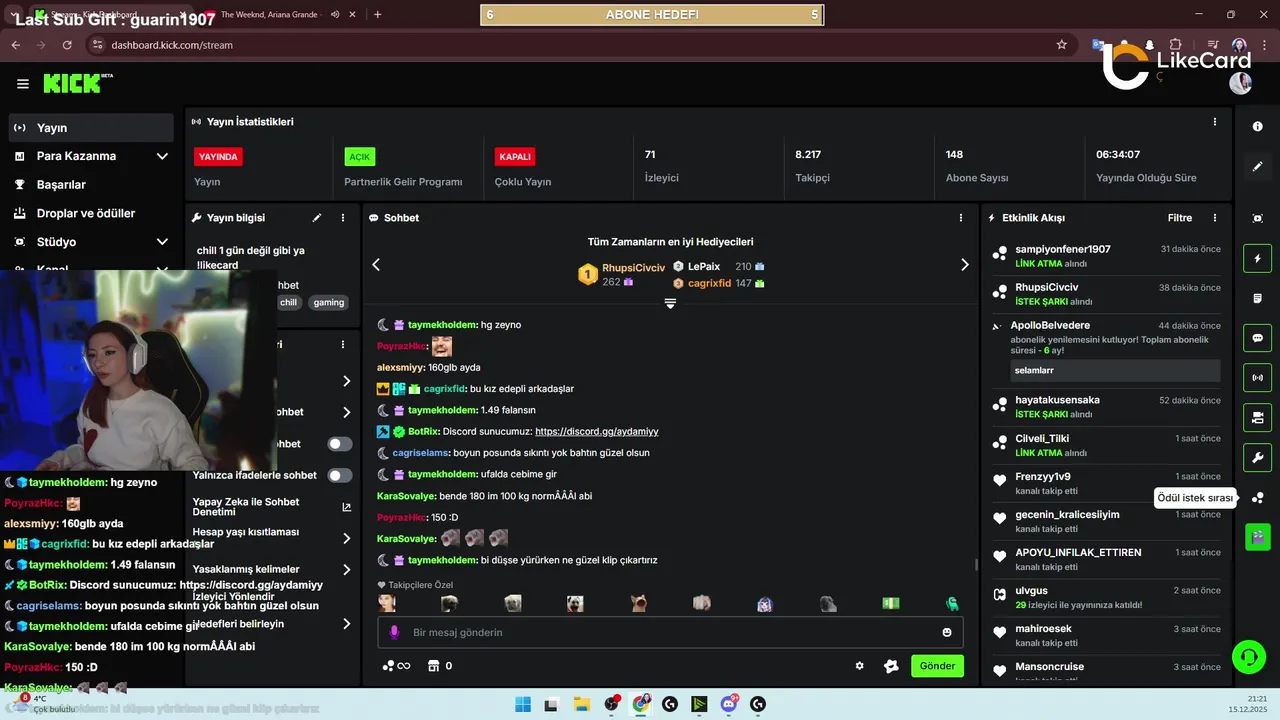The height and width of the screenshot is (720, 1280).
Task: Open the green headset support button
Action: [x=1248, y=657]
